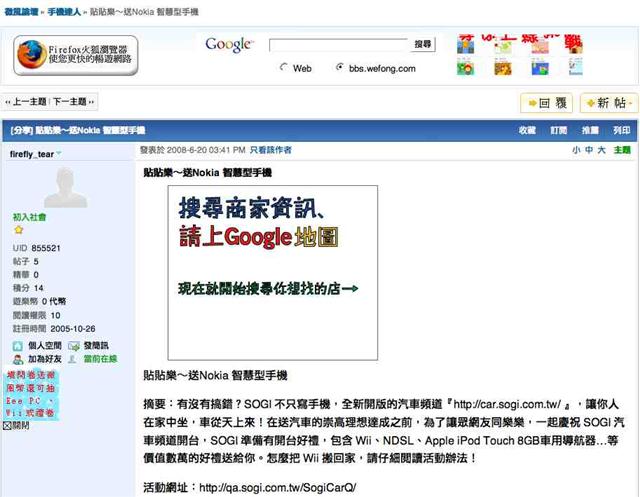Click the 註冊時間 2005-10-26 text
The height and width of the screenshot is (497, 640).
[x=54, y=328]
